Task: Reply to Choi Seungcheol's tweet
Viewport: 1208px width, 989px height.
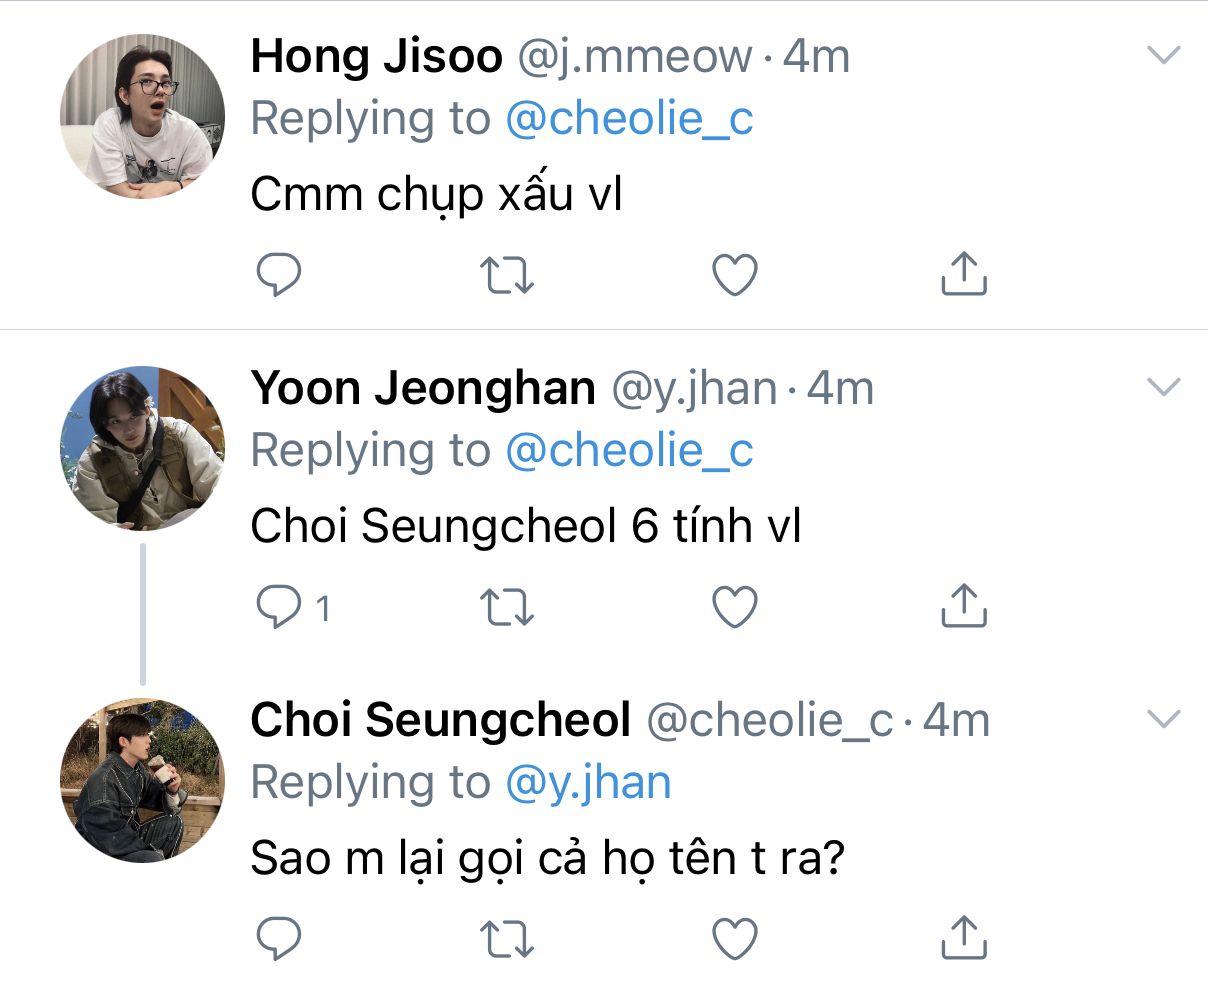Action: point(279,939)
